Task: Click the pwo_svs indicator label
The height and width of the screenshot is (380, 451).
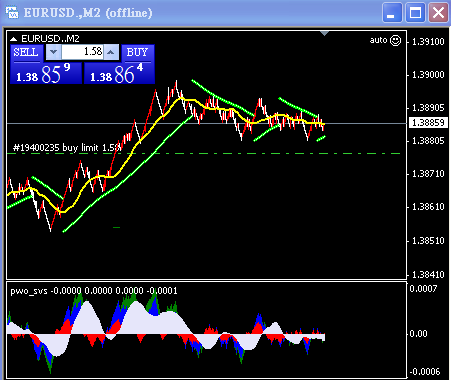Action: point(29,291)
